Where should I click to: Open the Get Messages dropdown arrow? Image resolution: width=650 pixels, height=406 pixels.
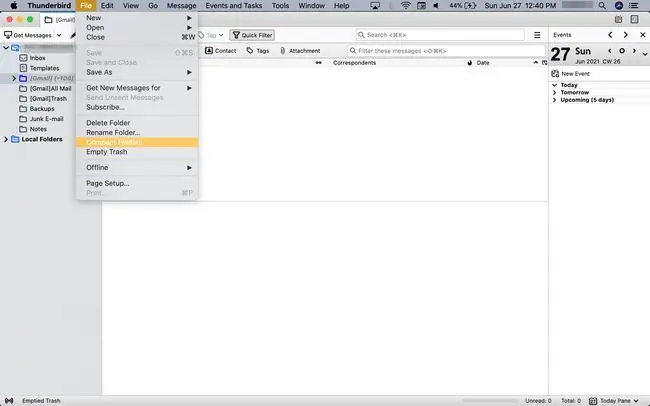[59, 35]
